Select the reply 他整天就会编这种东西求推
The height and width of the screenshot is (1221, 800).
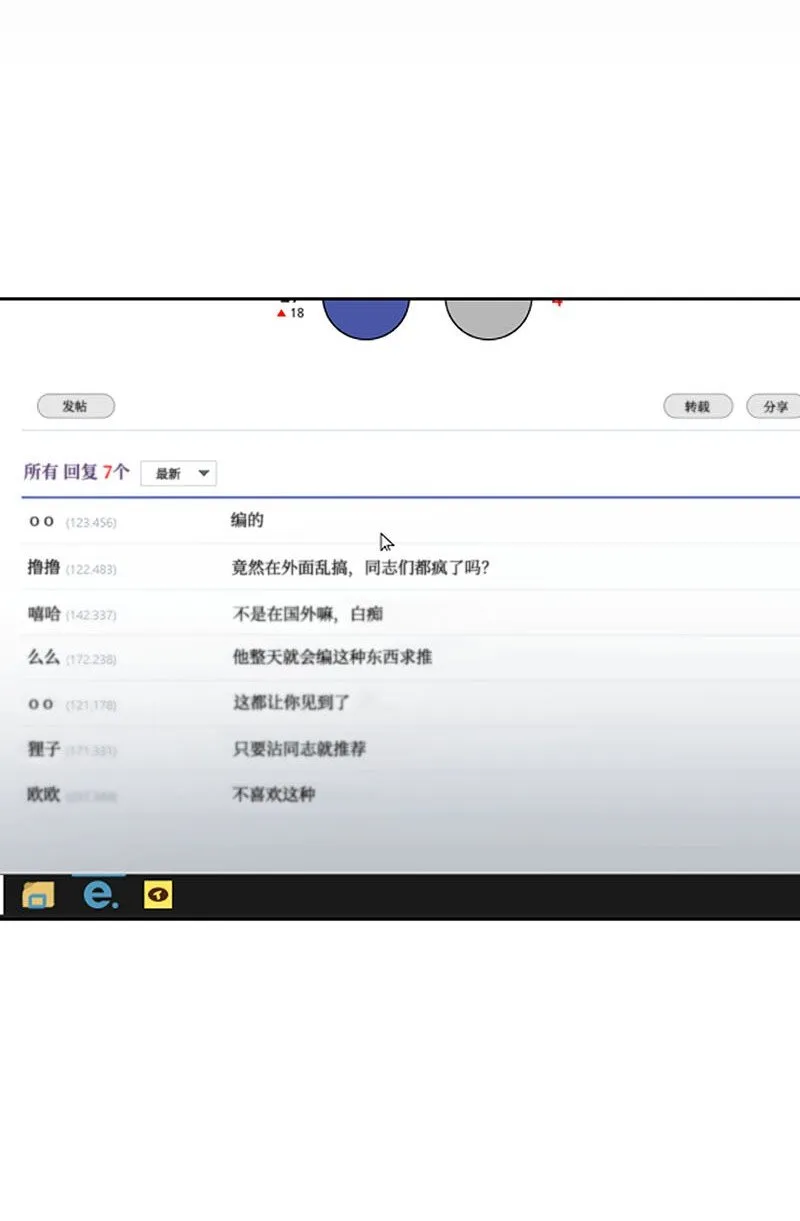coord(332,658)
